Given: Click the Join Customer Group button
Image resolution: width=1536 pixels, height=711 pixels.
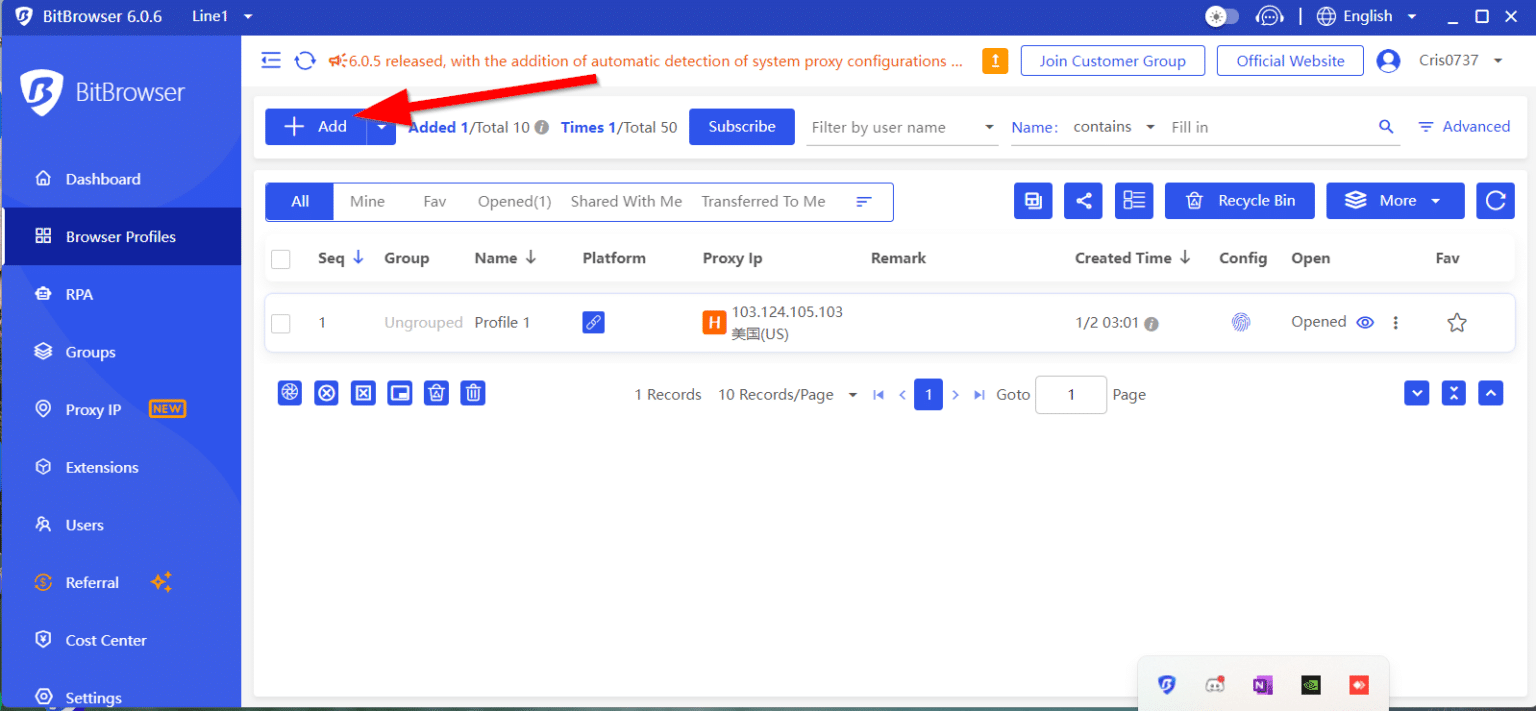Looking at the screenshot, I should click(x=1112, y=60).
